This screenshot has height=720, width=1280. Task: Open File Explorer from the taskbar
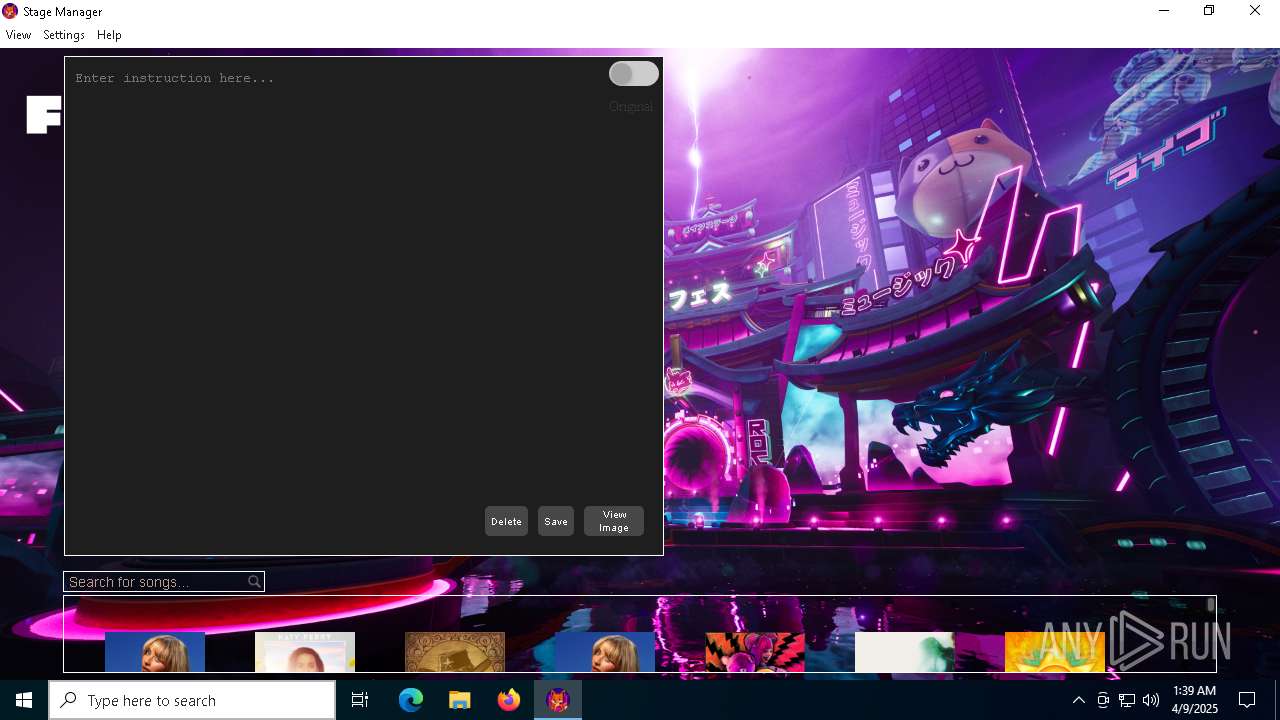[x=460, y=700]
